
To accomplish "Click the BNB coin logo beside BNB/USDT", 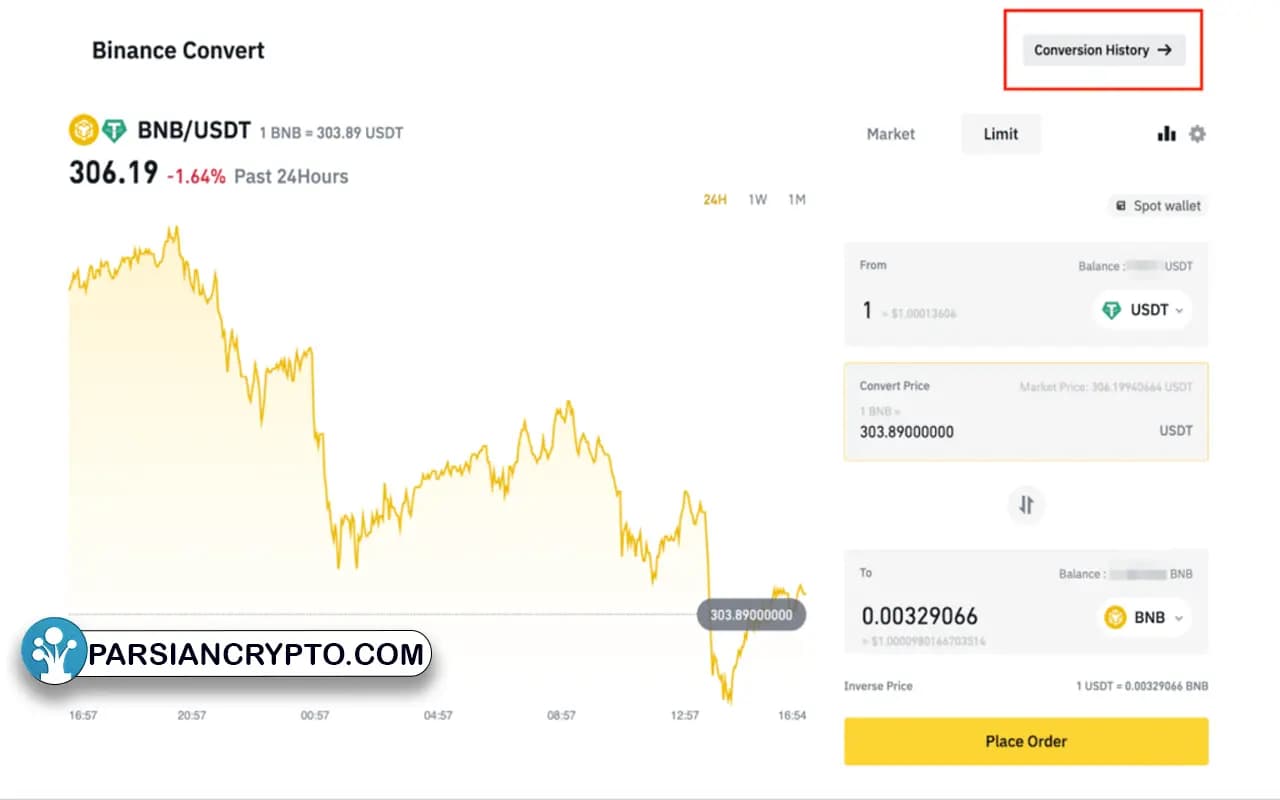I will pyautogui.click(x=83, y=130).
